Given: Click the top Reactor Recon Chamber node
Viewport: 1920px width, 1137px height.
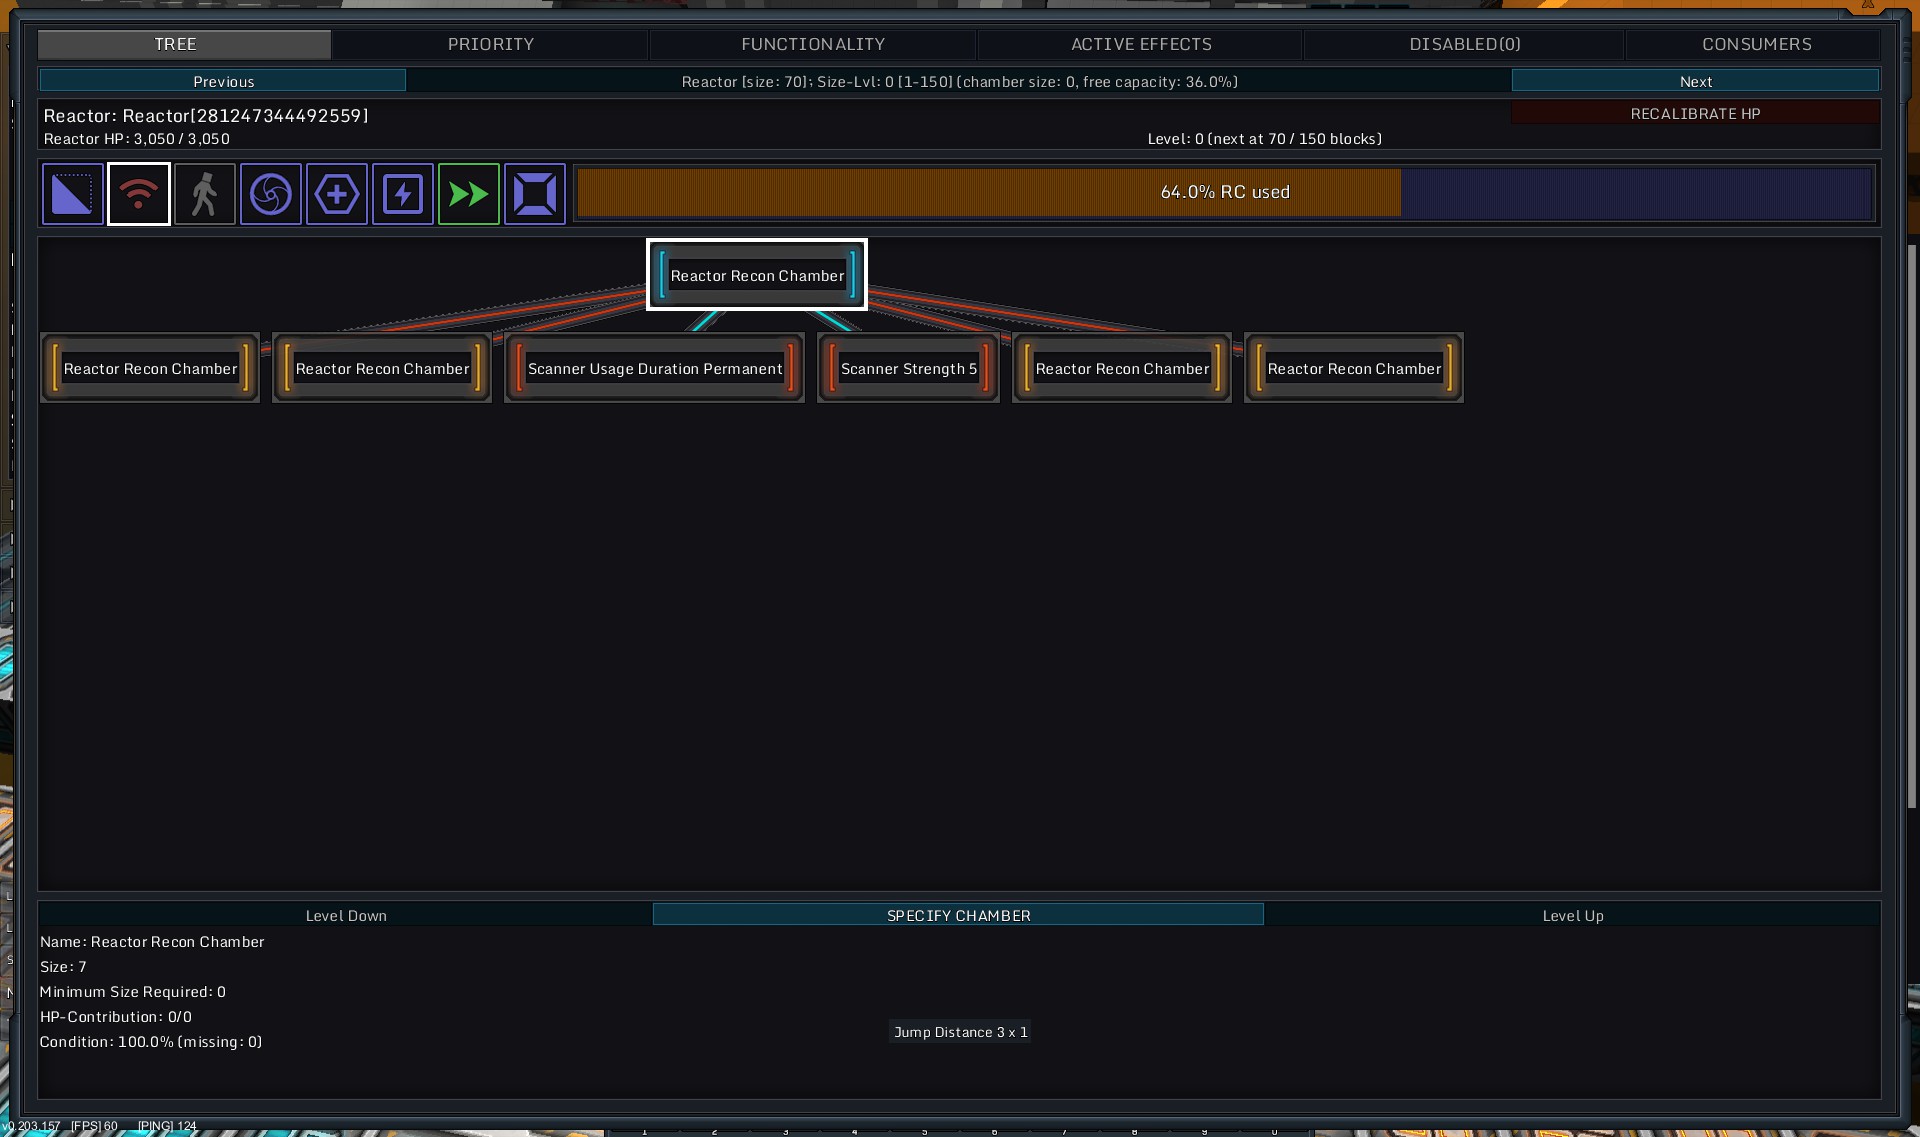Looking at the screenshot, I should point(757,276).
